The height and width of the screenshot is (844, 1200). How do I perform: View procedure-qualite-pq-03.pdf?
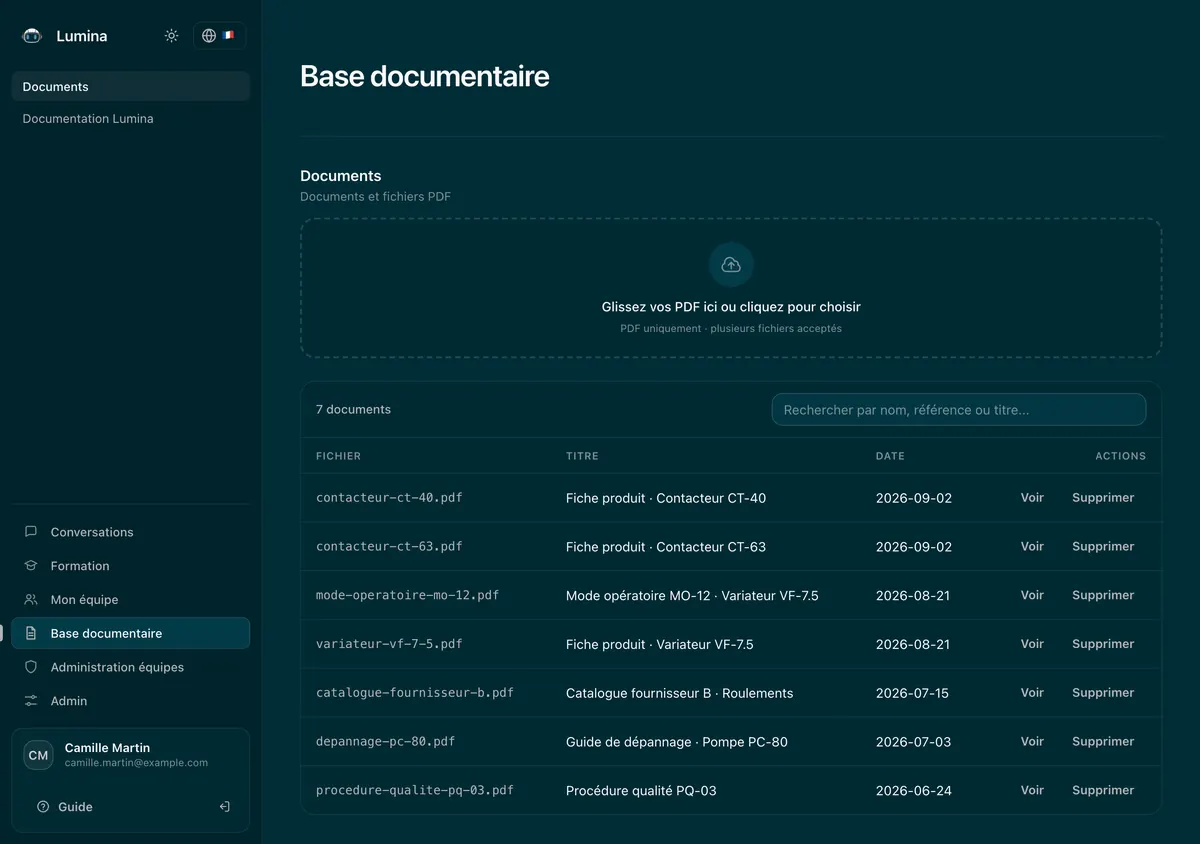(1032, 790)
